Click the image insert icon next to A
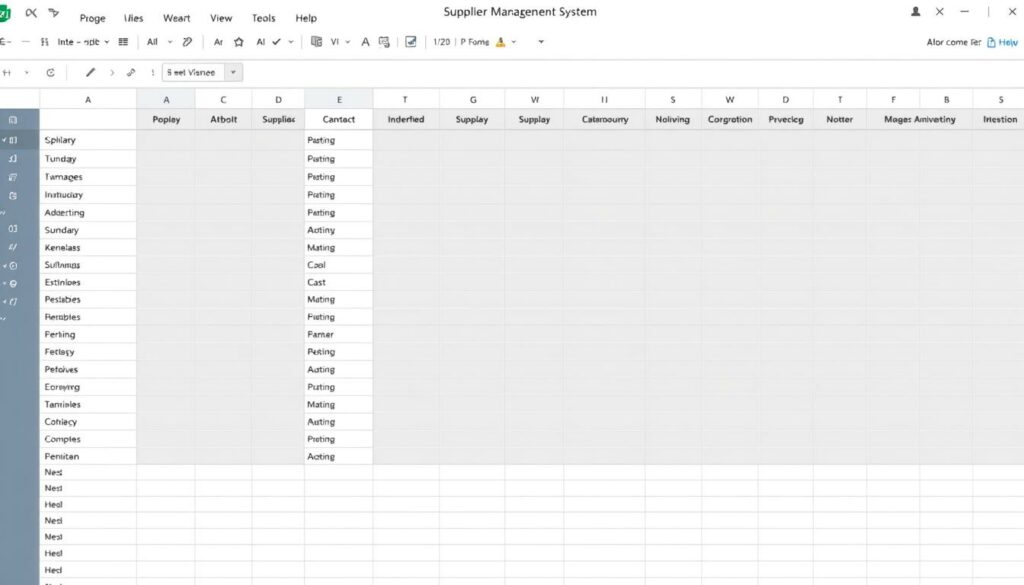 (x=384, y=42)
